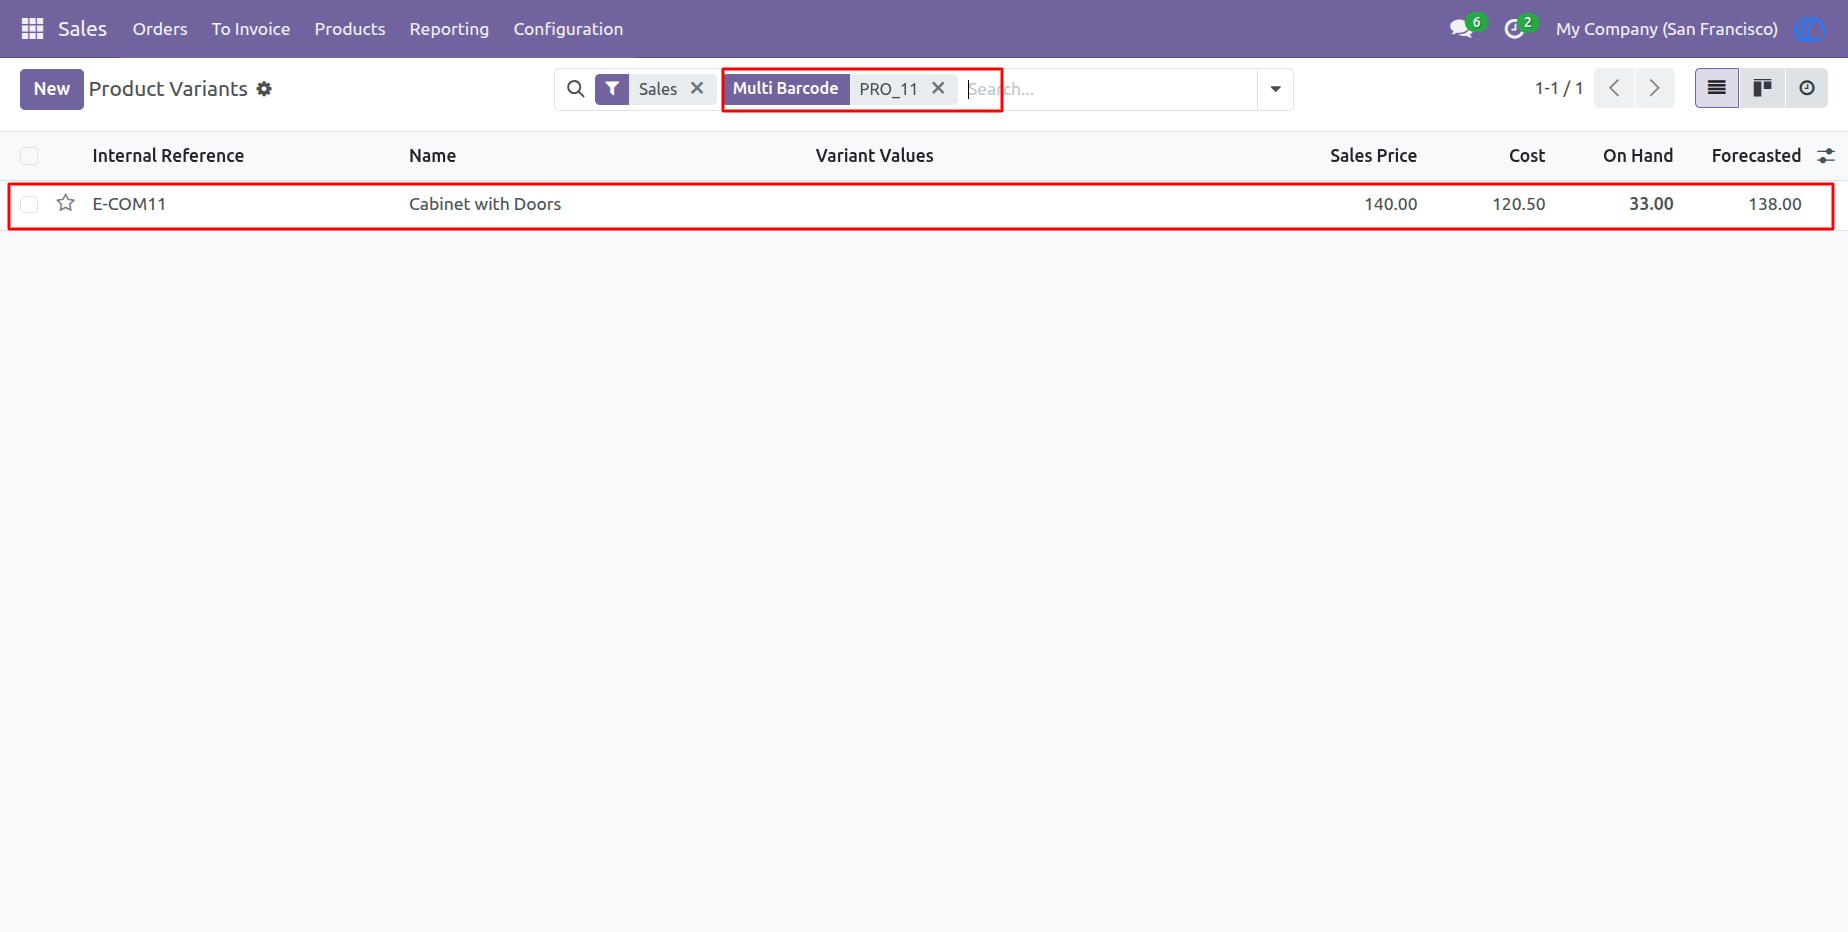This screenshot has width=1848, height=932.
Task: Sort by Internal Reference column header
Action: [x=168, y=156]
